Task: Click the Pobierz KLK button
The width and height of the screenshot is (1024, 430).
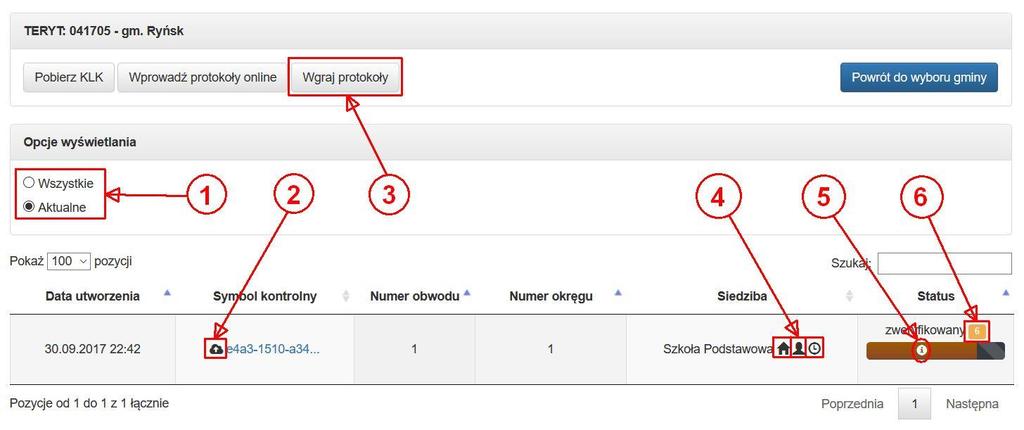Action: point(69,77)
